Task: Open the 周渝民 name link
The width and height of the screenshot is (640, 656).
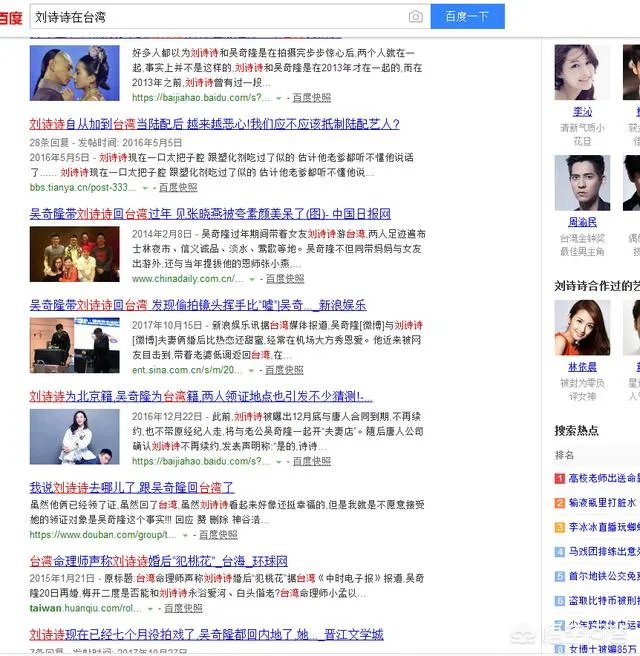Action: click(582, 222)
